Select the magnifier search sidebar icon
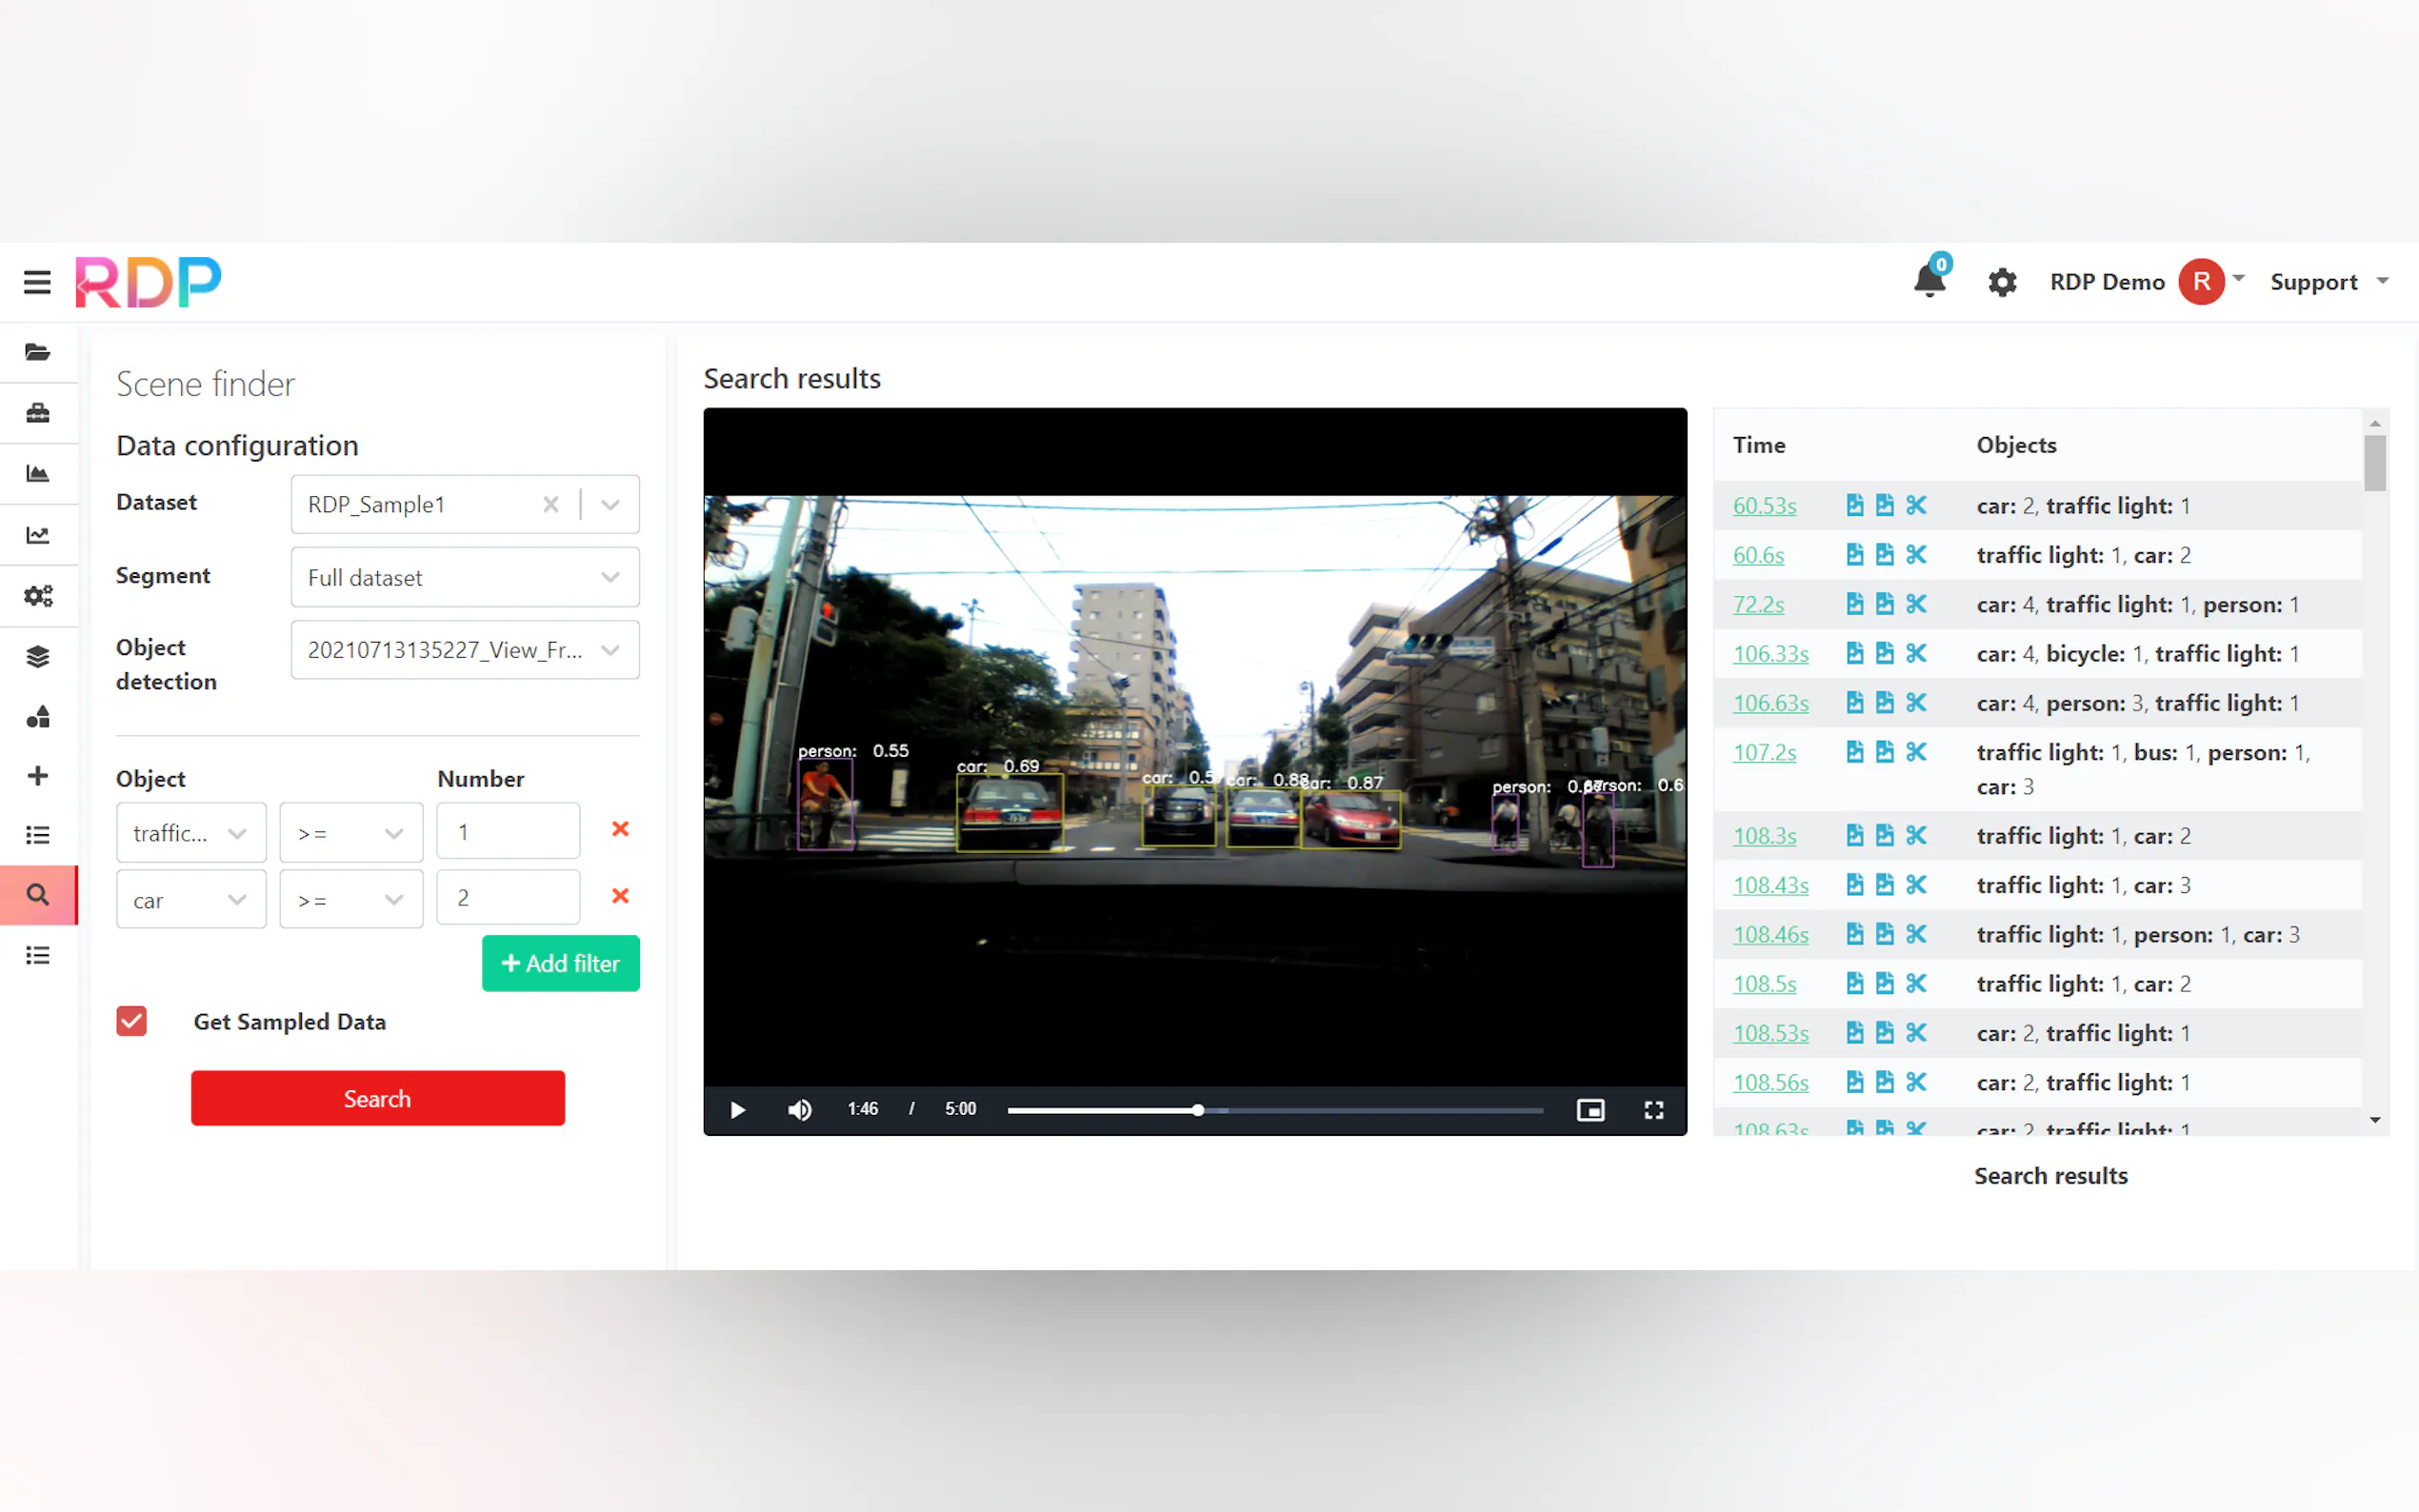The height and width of the screenshot is (1512, 2419). [x=37, y=894]
